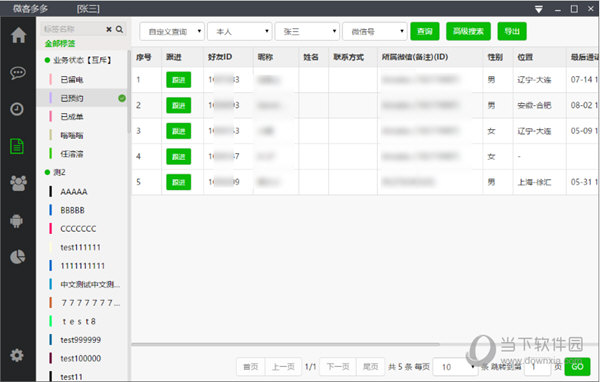Go to 首页 first page
This screenshot has height=382, width=600.
point(251,367)
